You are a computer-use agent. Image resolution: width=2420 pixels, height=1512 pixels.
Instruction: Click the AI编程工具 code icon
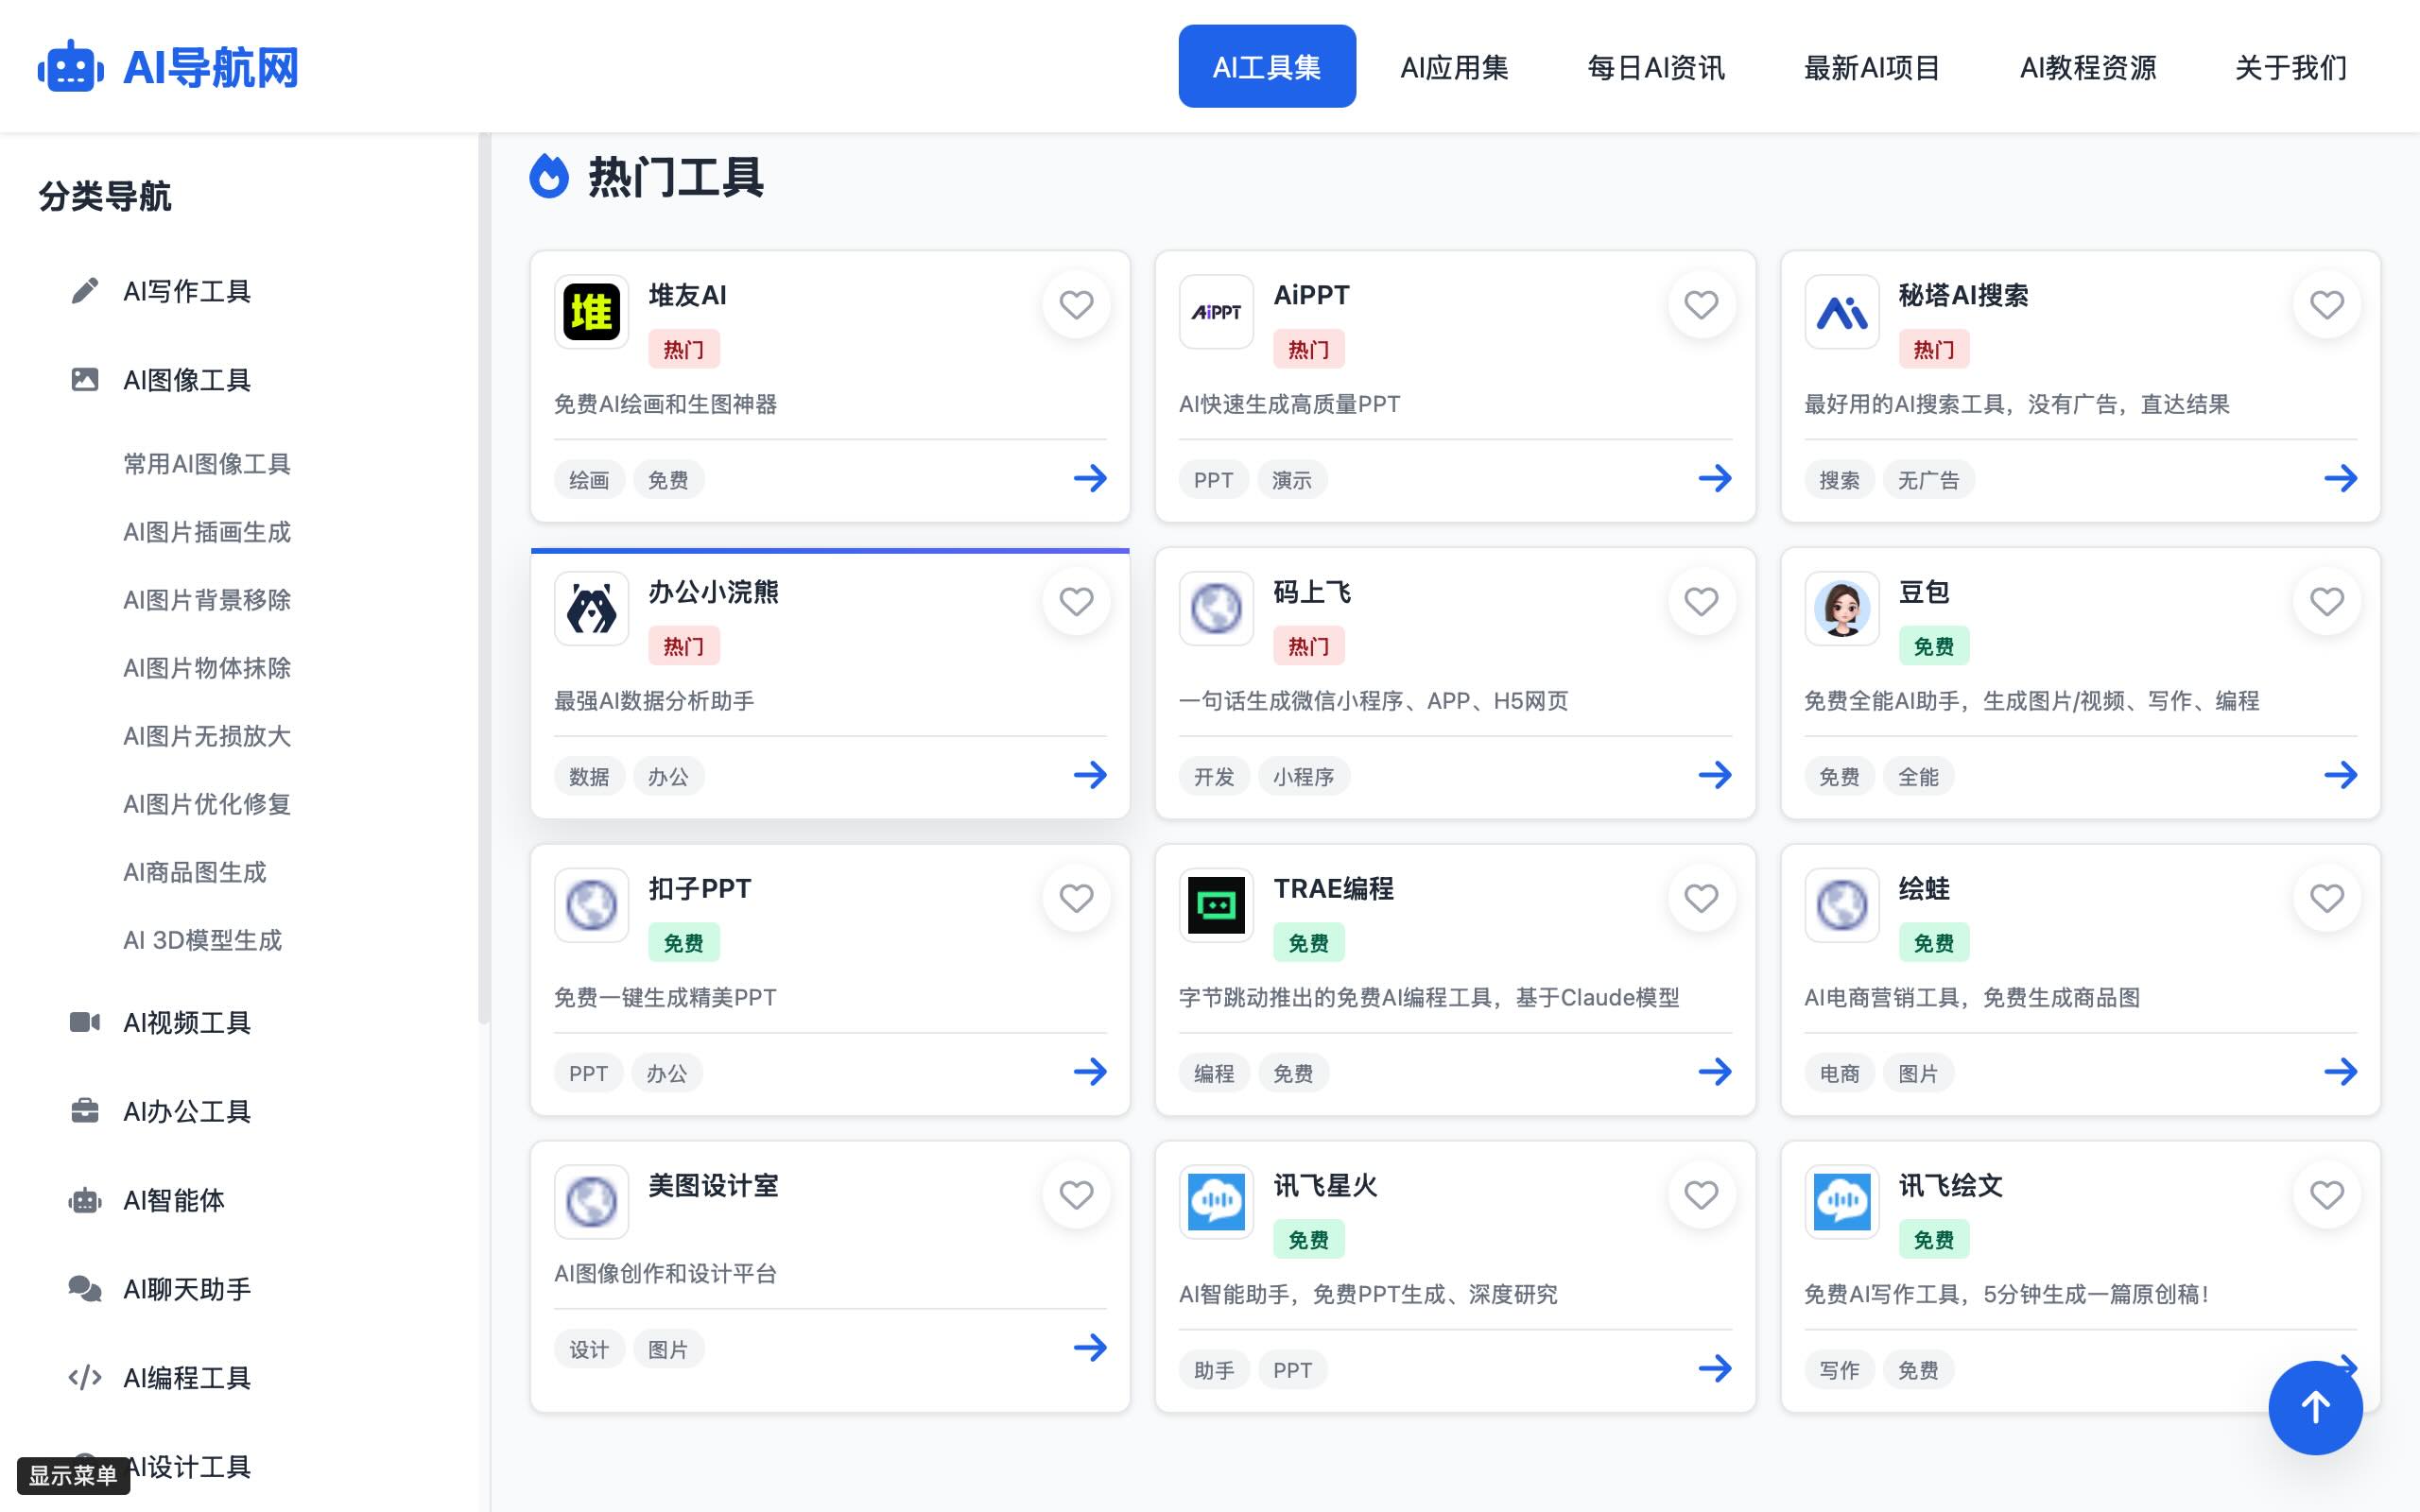coord(85,1378)
